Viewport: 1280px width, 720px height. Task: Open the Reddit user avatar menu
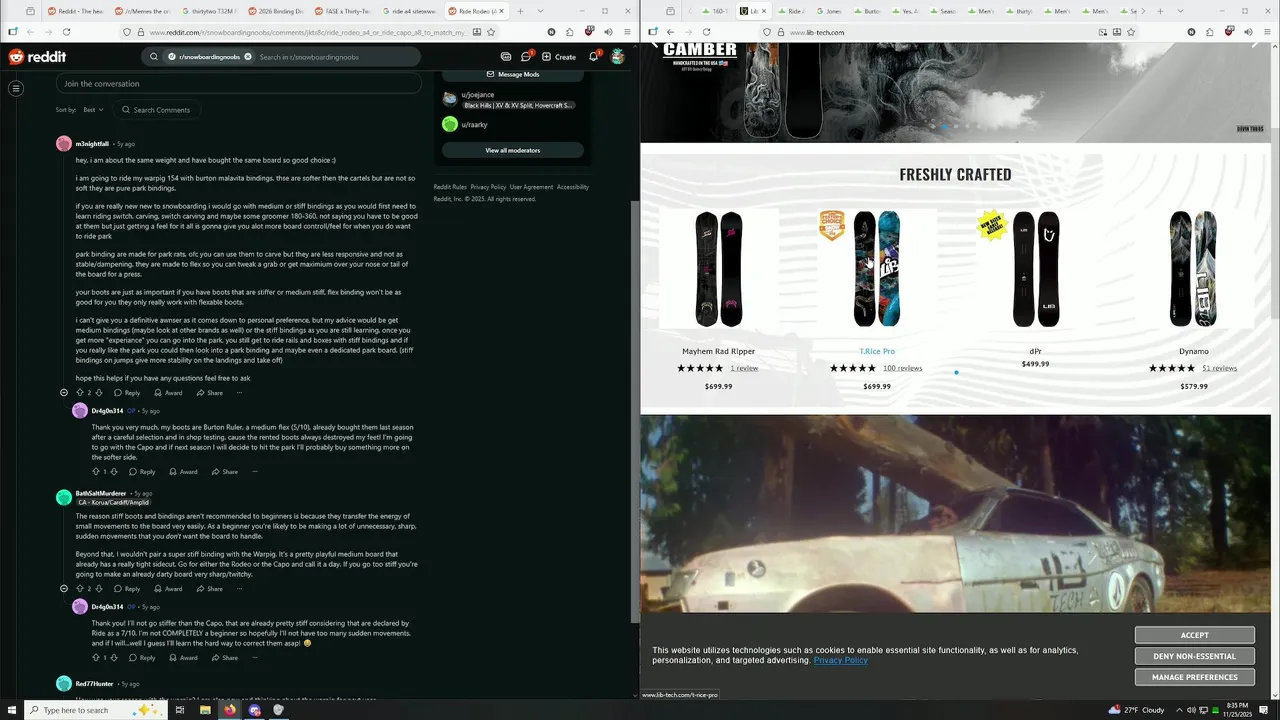618,57
